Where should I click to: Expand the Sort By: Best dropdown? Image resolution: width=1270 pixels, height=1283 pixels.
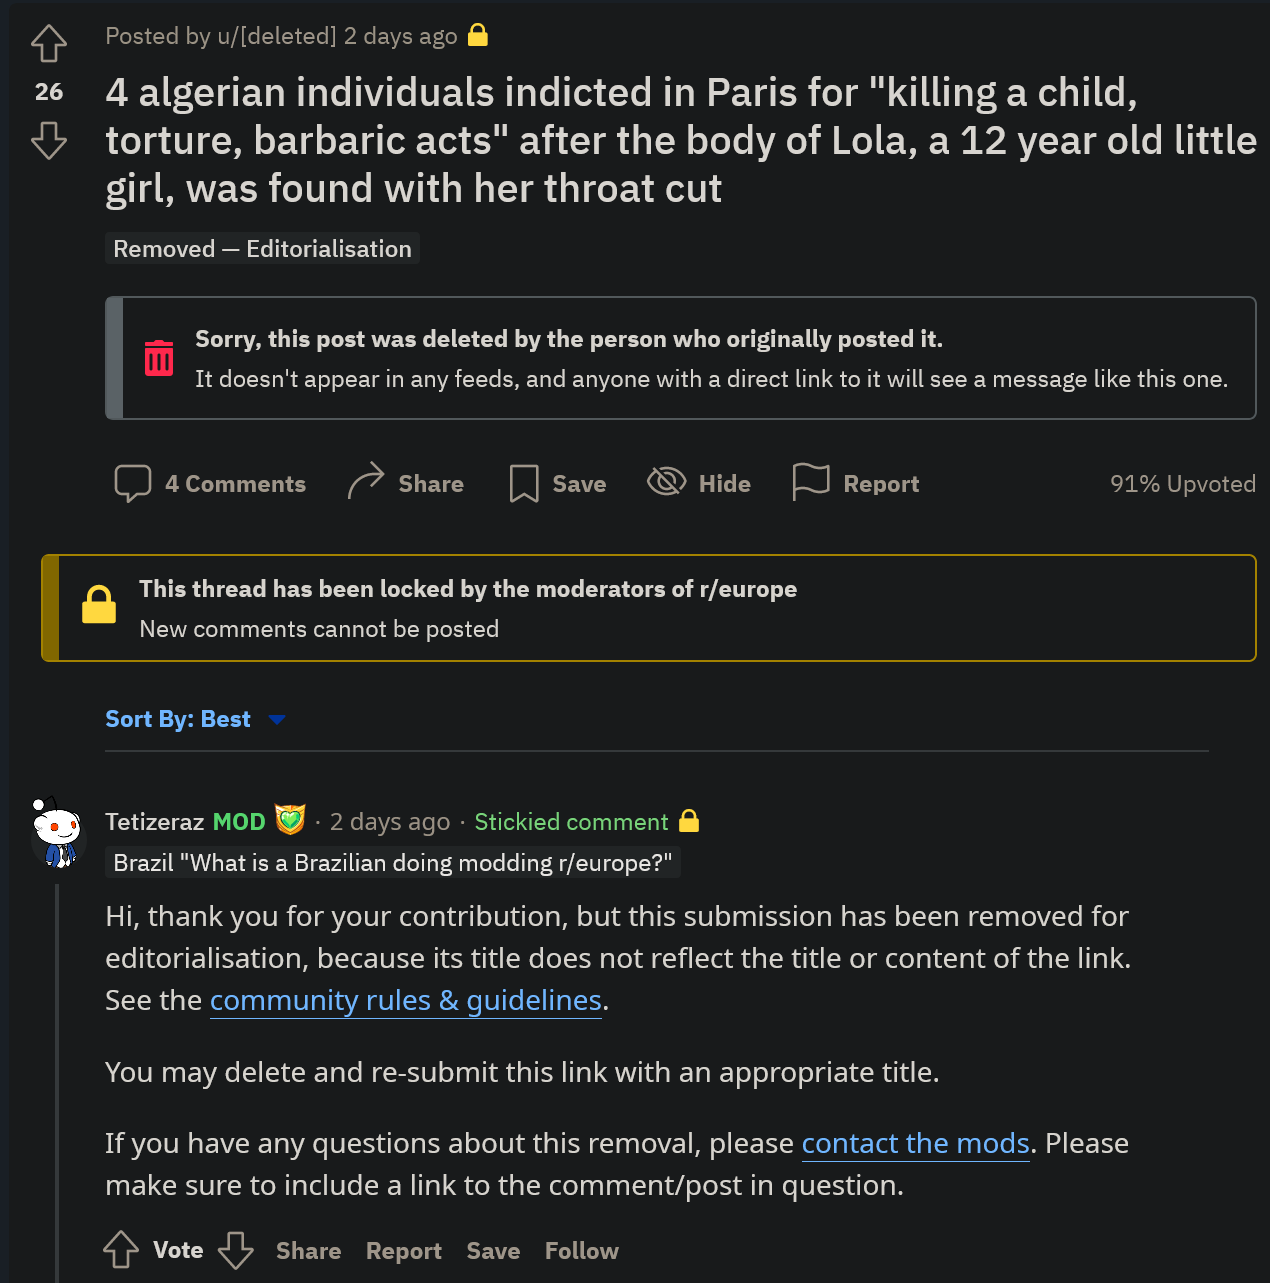[x=196, y=719]
